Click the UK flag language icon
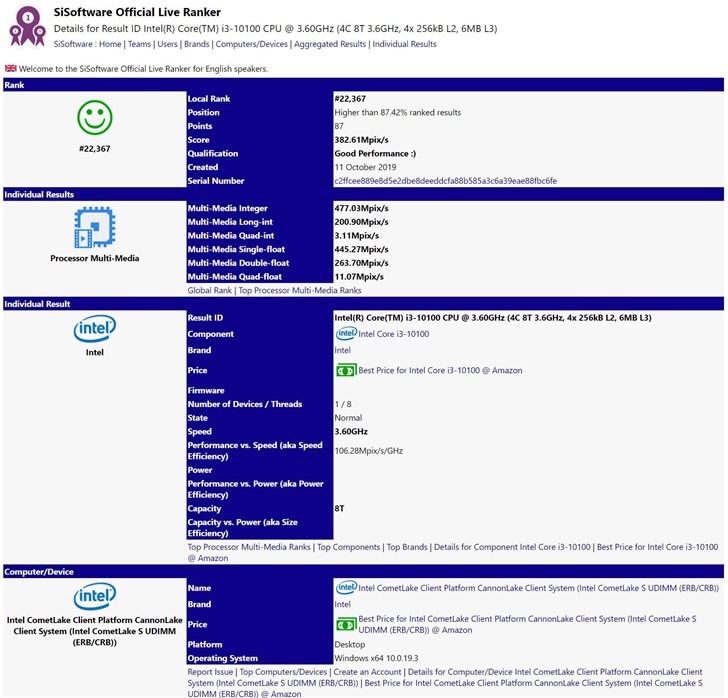728x698 pixels. coord(11,68)
